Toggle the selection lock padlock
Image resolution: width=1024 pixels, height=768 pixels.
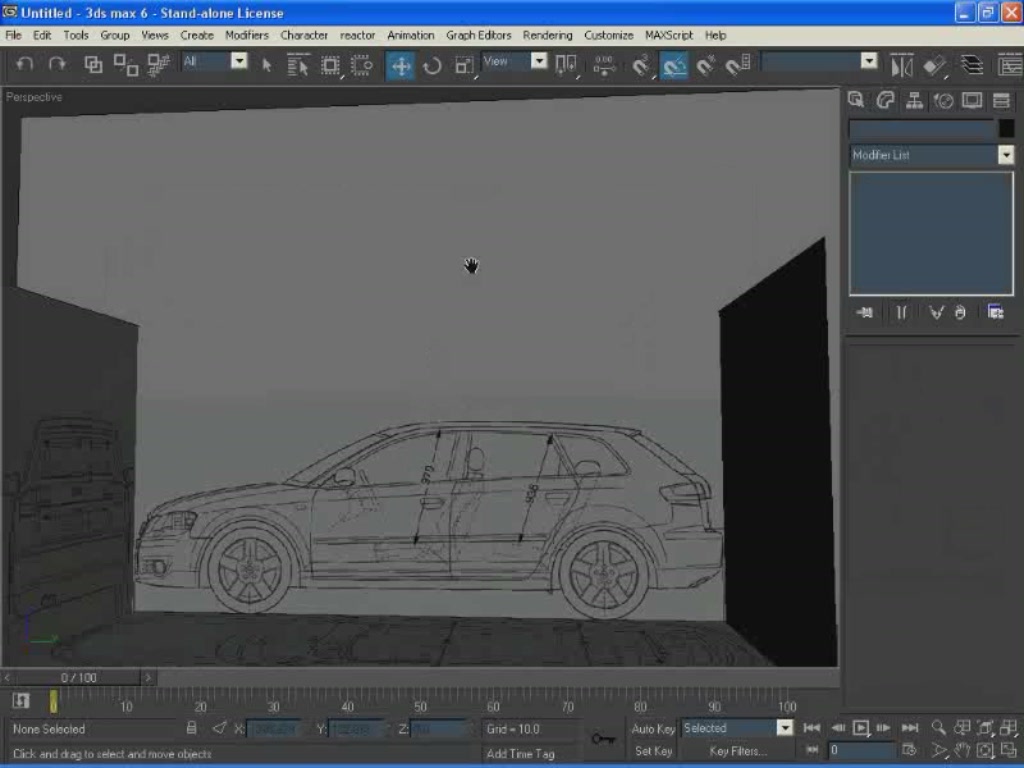click(x=192, y=728)
